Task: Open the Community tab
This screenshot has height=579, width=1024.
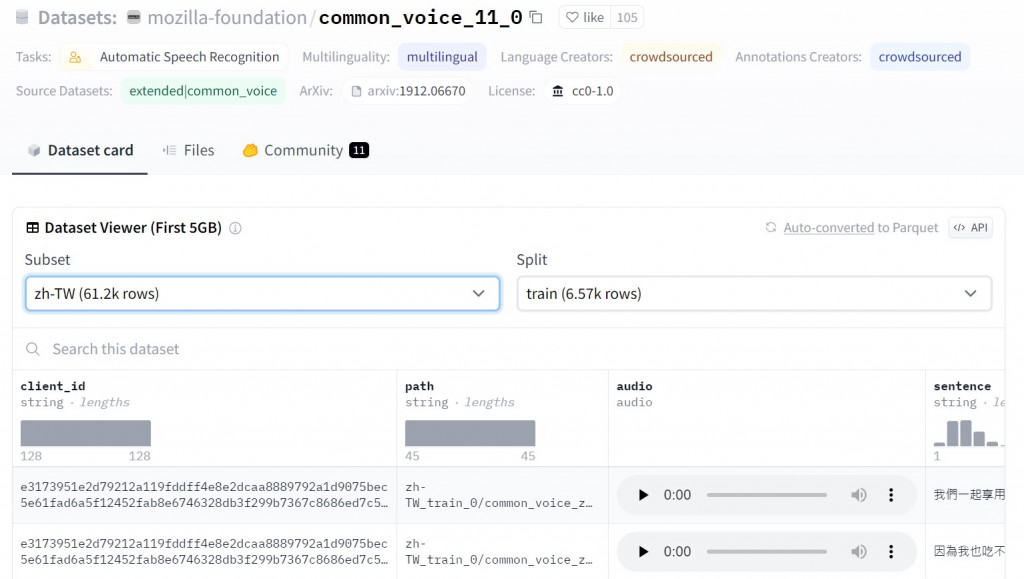Action: tap(306, 150)
